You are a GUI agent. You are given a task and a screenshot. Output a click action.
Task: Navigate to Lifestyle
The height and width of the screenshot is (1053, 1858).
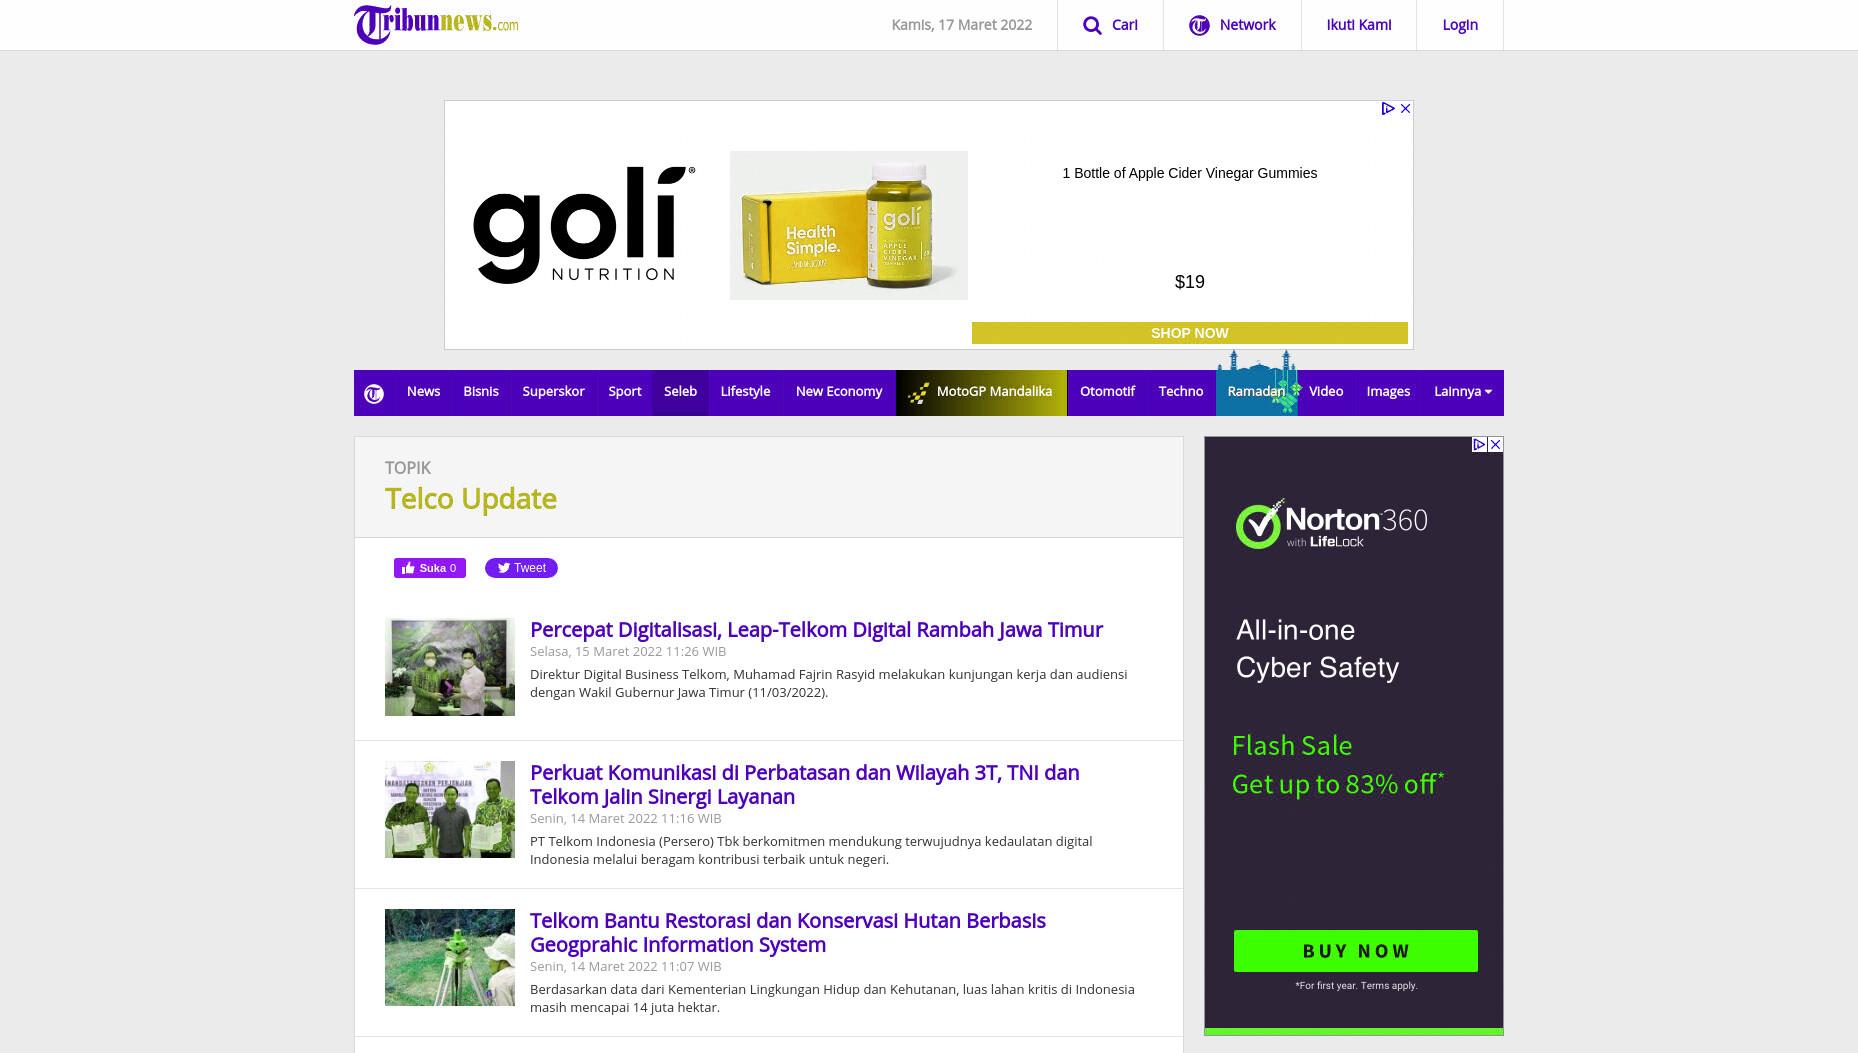click(745, 391)
